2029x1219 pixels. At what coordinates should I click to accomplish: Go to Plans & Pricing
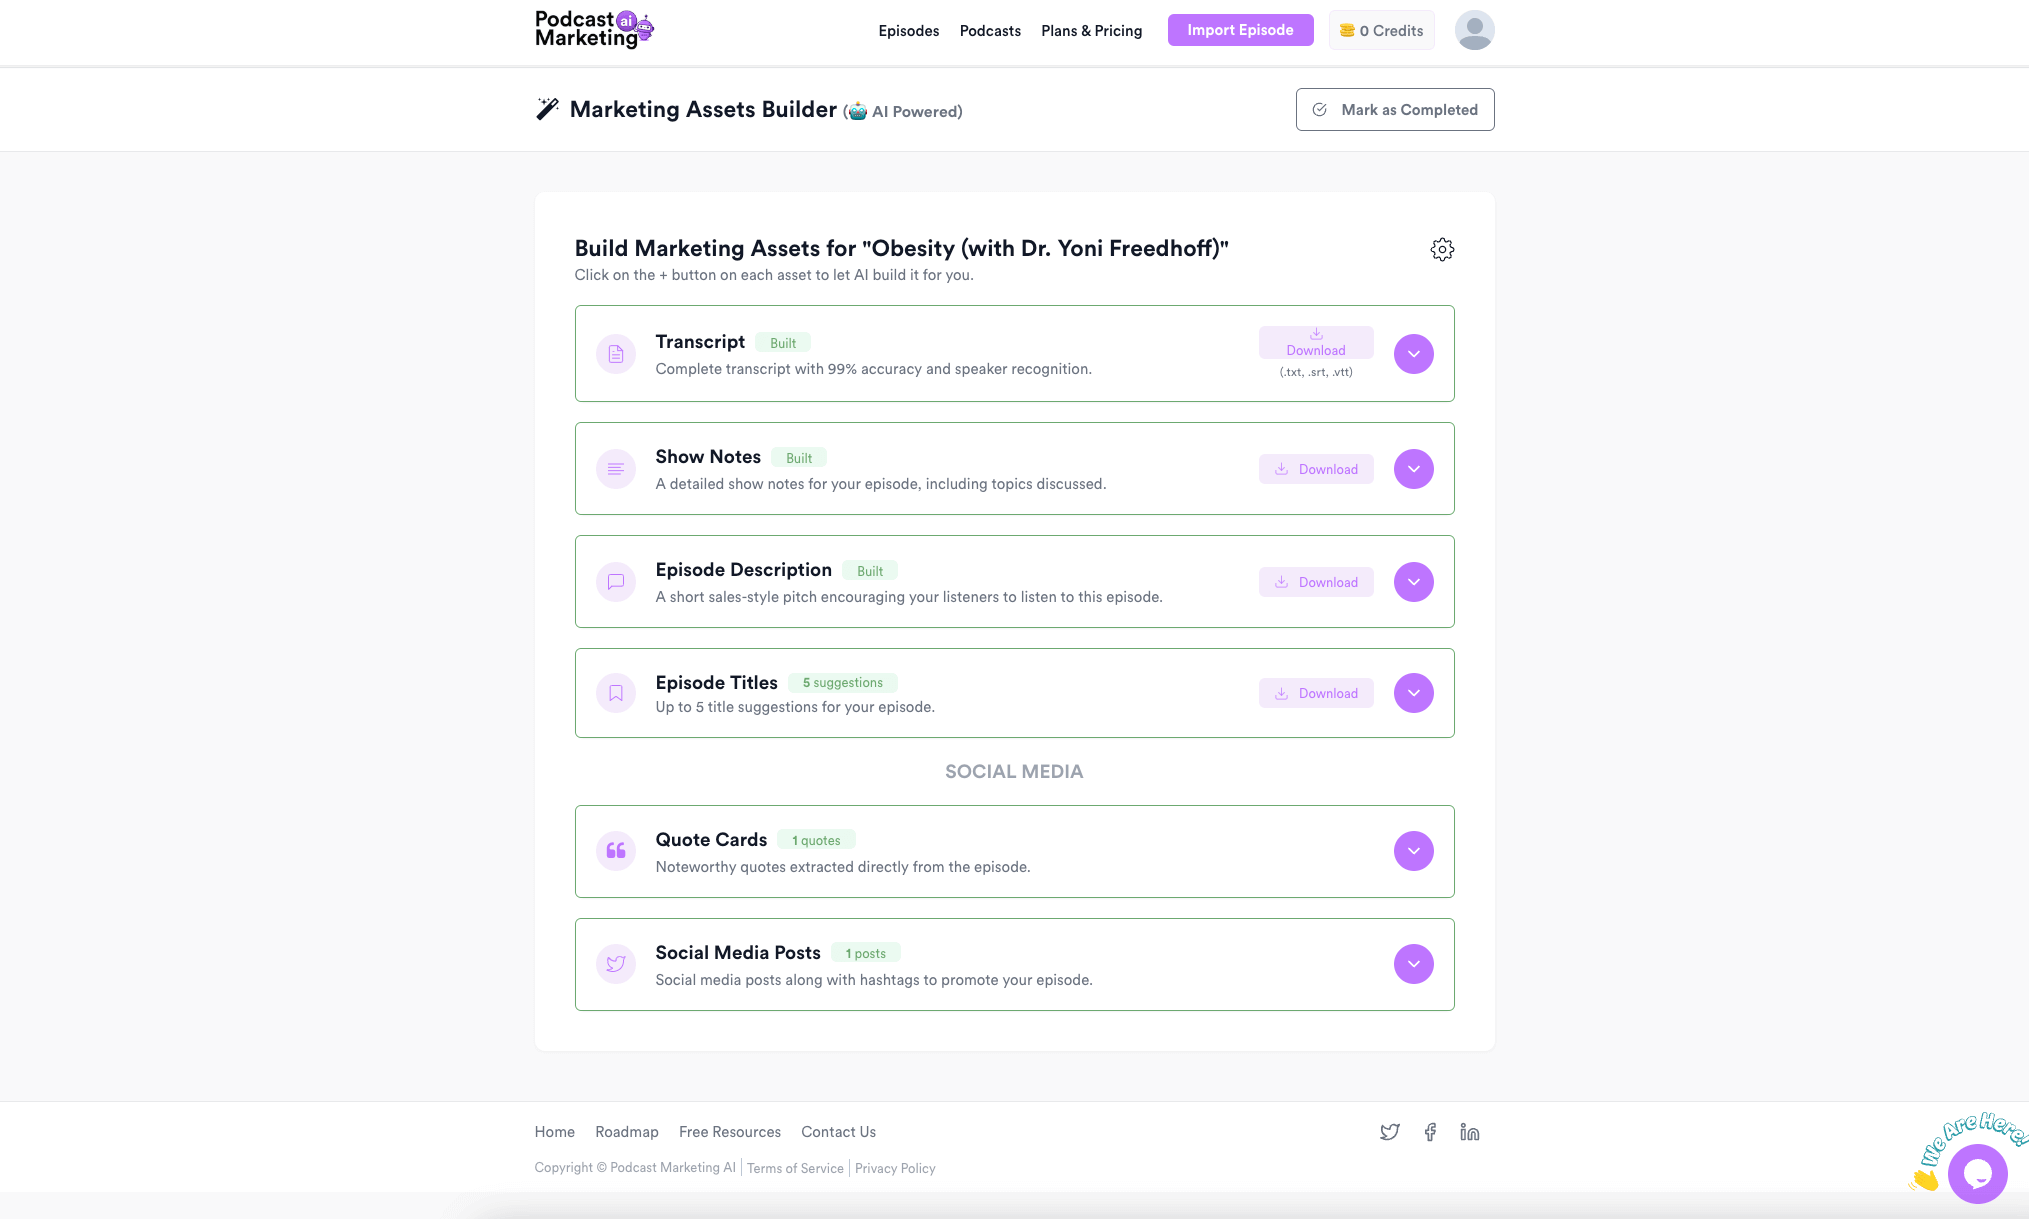click(1092, 31)
